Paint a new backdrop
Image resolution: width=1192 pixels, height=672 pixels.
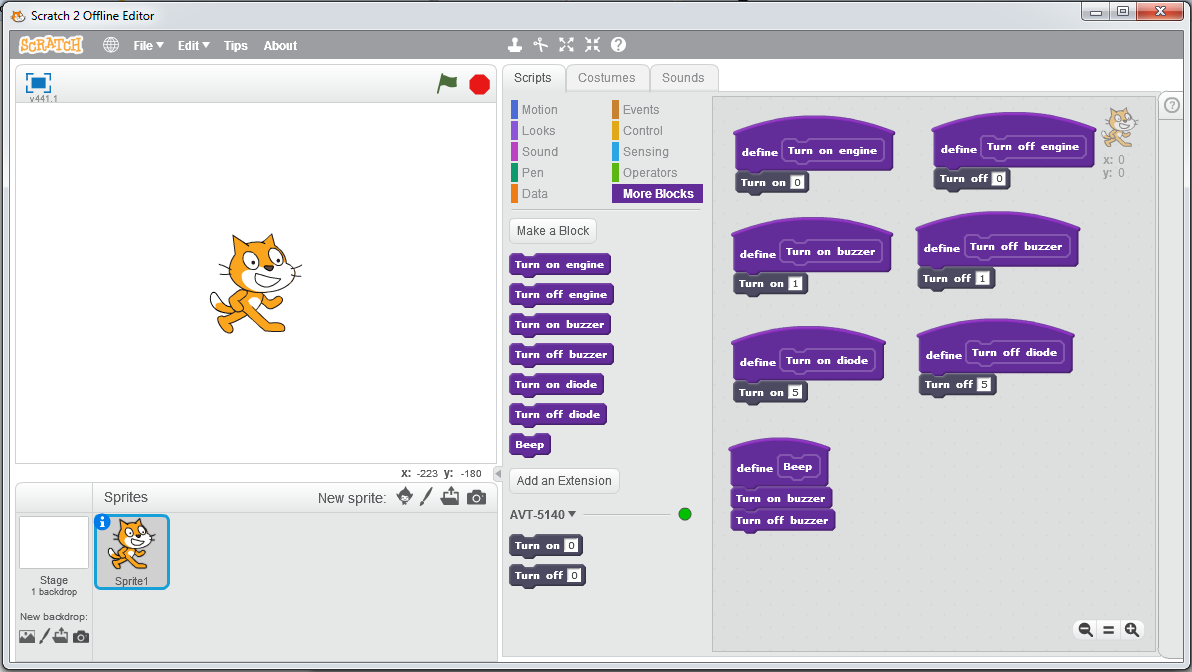click(x=45, y=636)
